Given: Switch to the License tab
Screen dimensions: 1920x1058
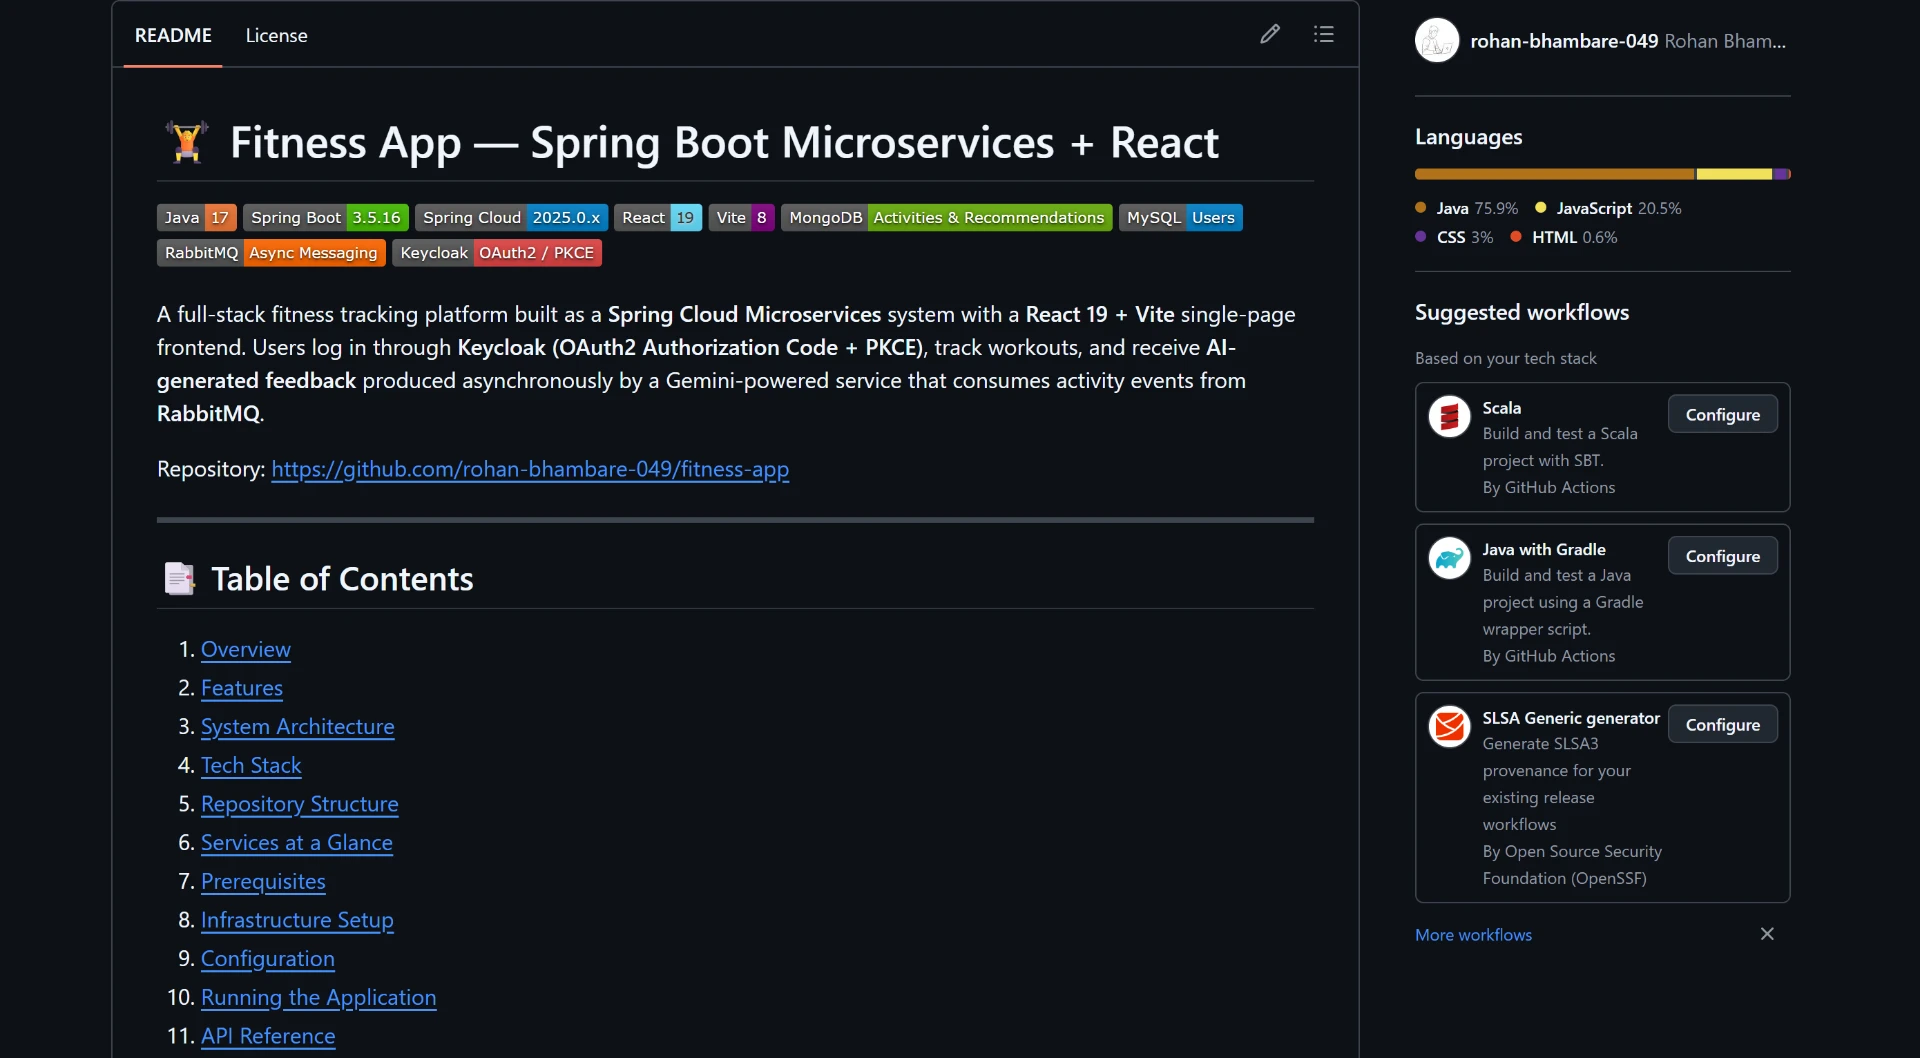Looking at the screenshot, I should (x=276, y=35).
